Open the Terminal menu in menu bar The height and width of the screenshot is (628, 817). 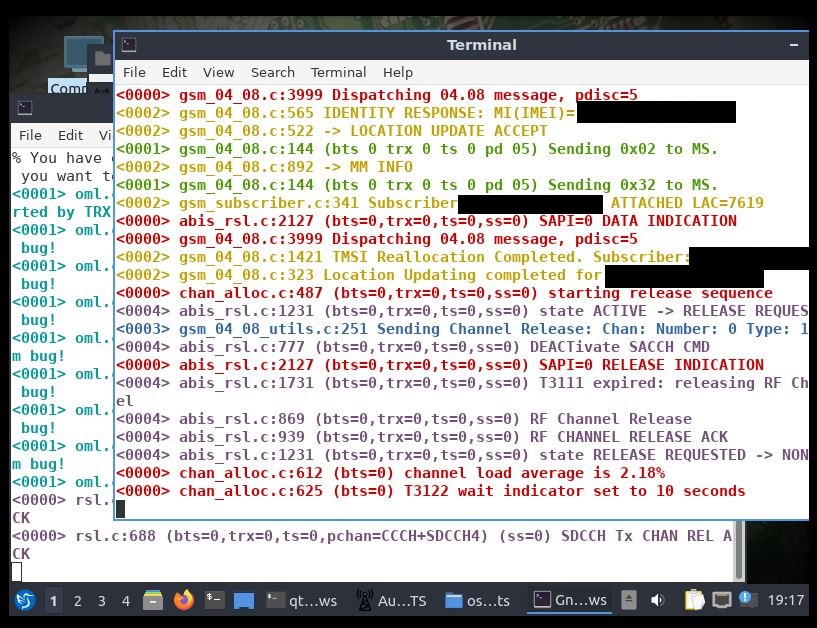[338, 72]
